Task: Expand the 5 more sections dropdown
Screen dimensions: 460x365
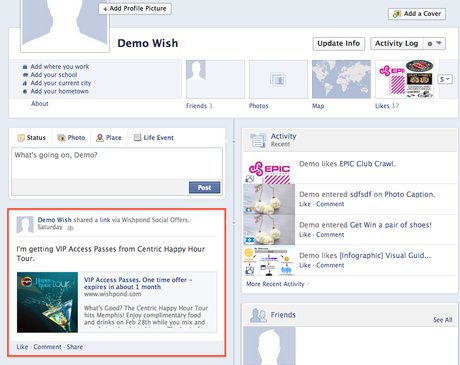Action: tap(445, 79)
